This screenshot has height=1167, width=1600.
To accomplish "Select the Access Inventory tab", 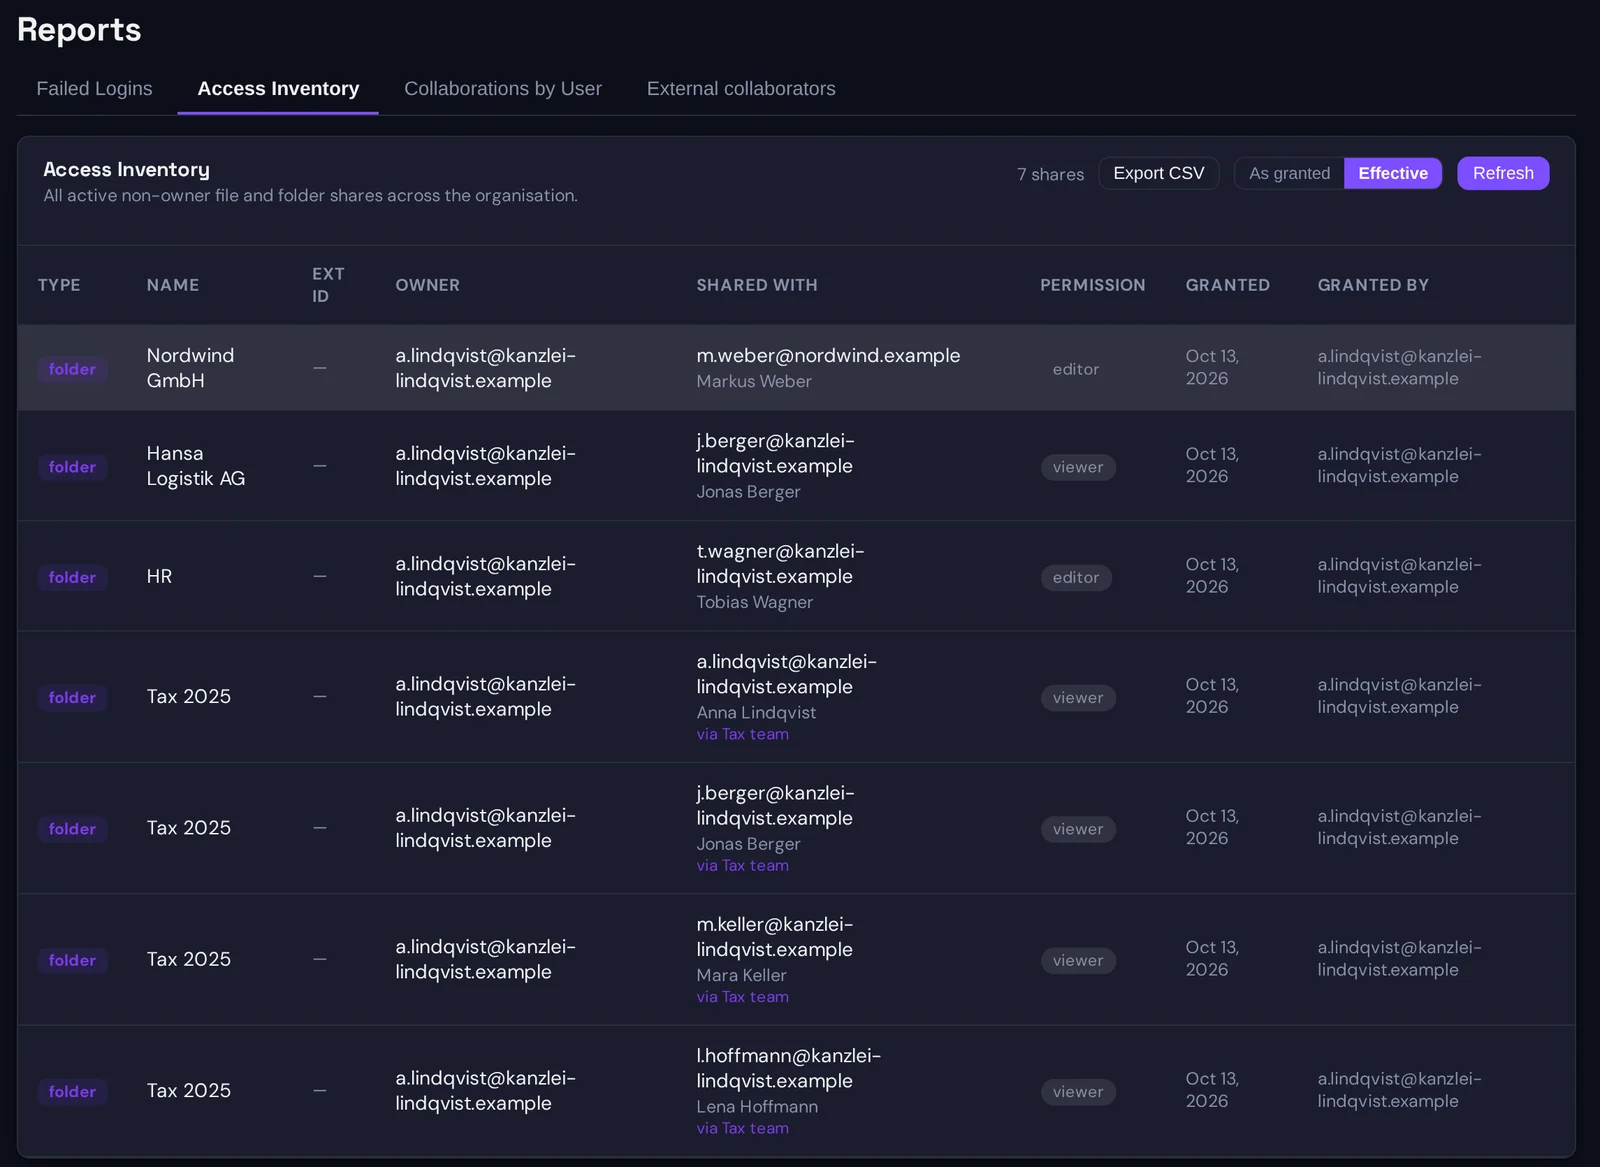I will pyautogui.click(x=278, y=89).
